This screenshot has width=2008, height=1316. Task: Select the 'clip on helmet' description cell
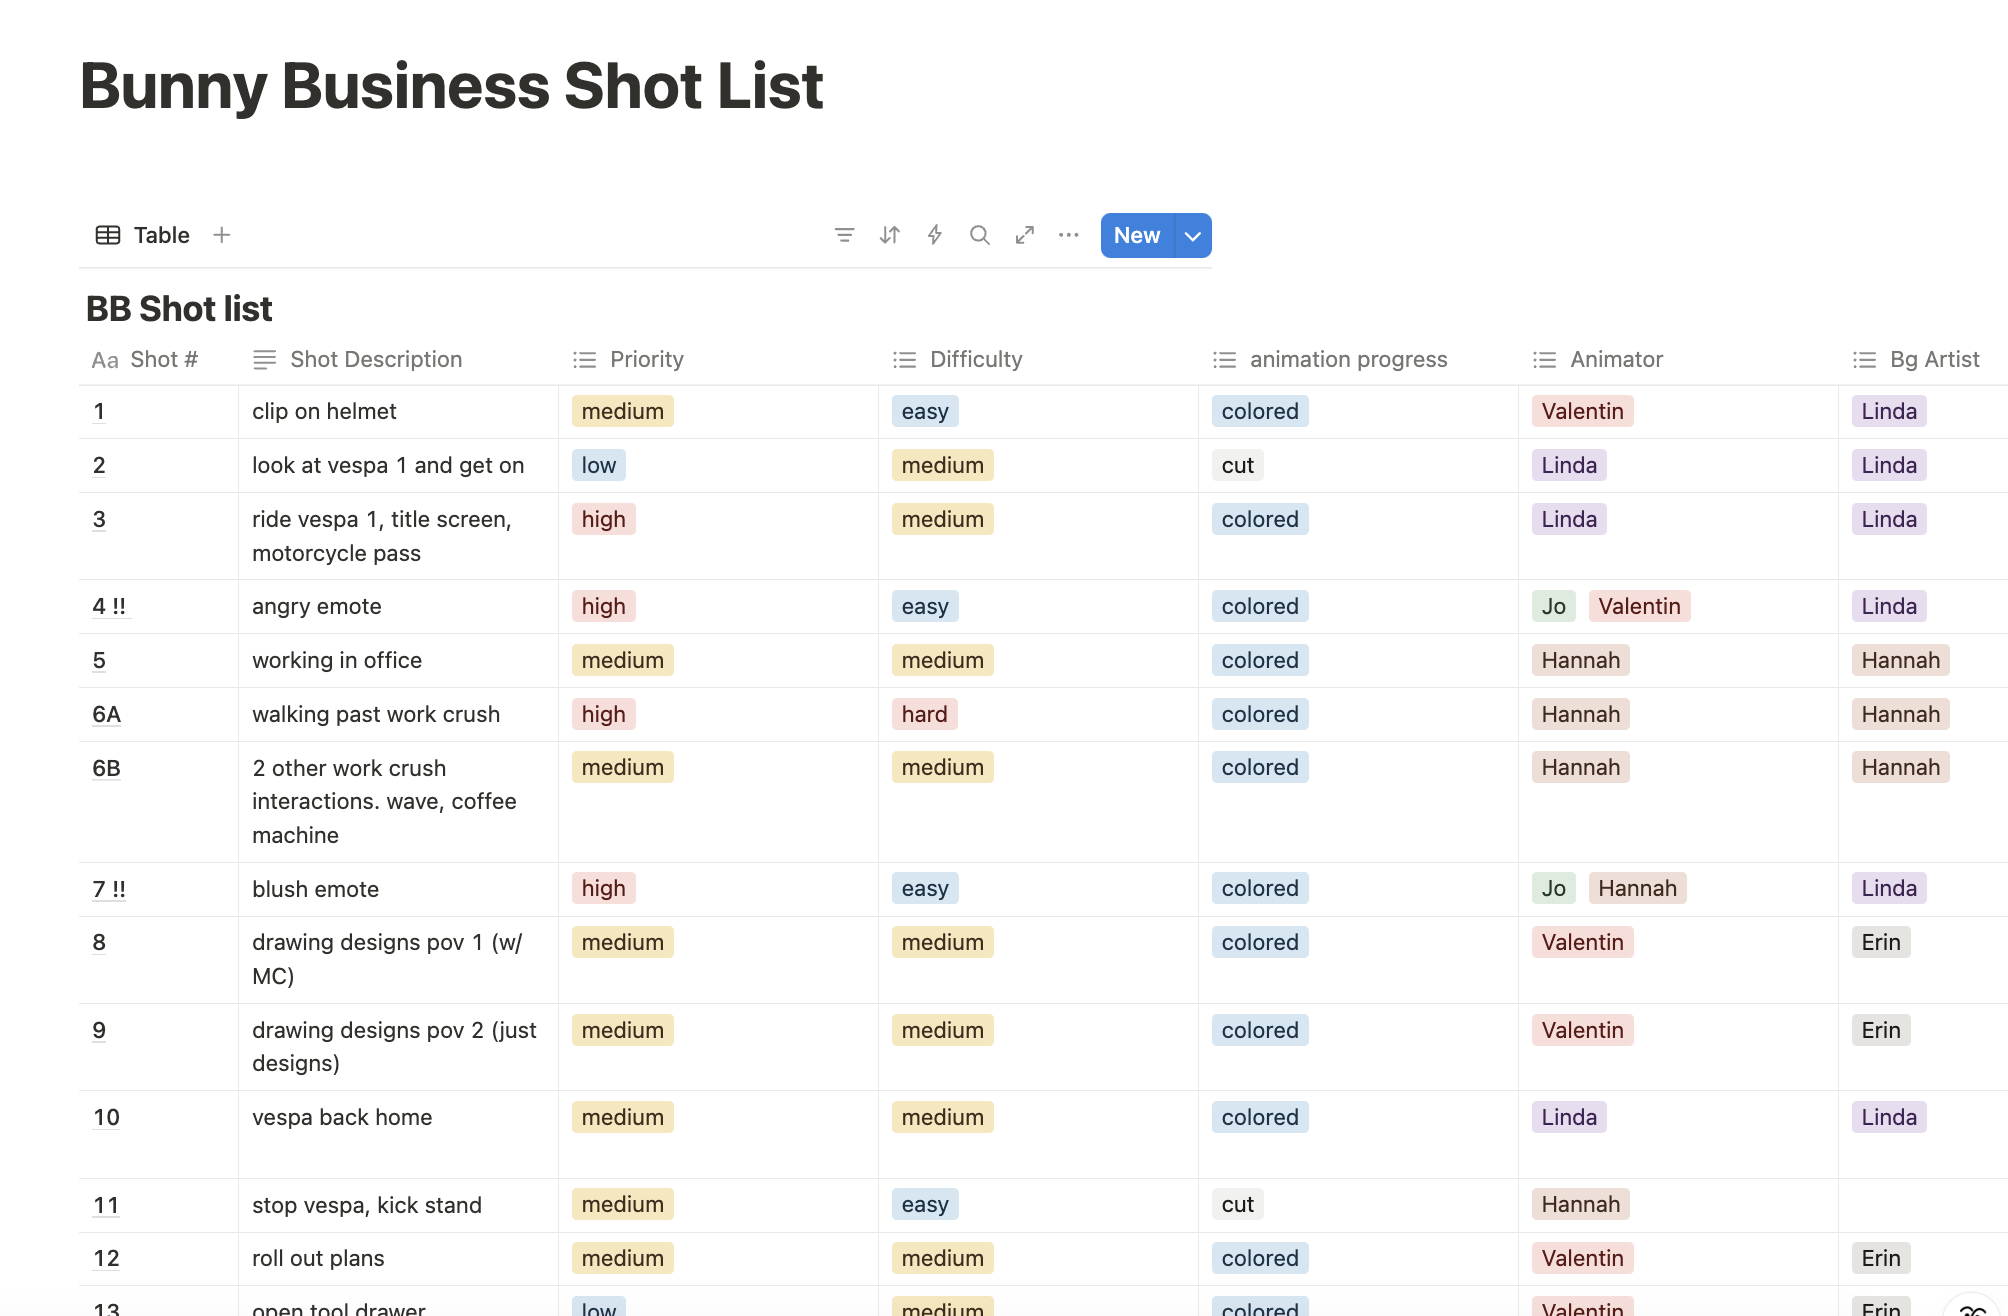click(398, 411)
